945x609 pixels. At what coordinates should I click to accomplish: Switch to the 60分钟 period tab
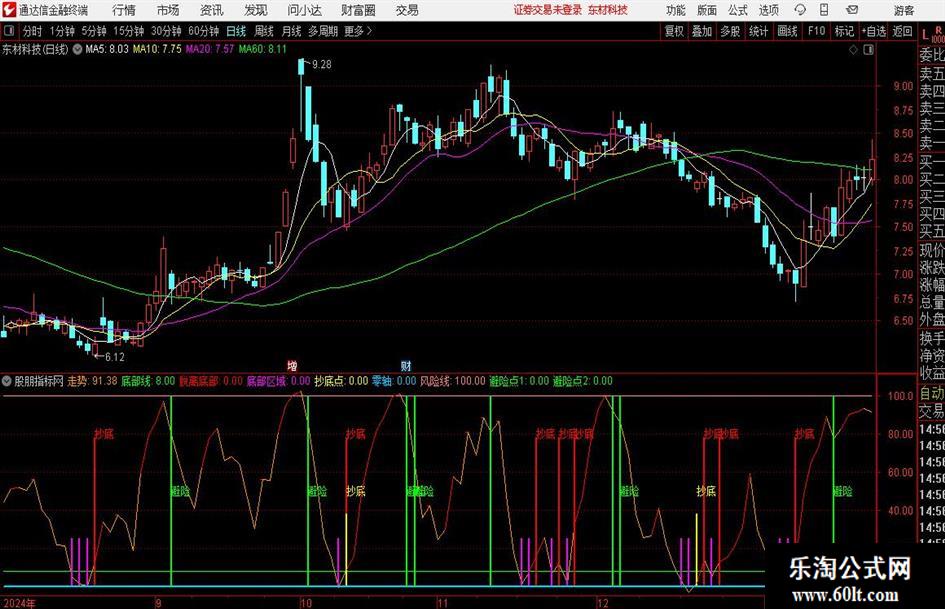pos(204,31)
